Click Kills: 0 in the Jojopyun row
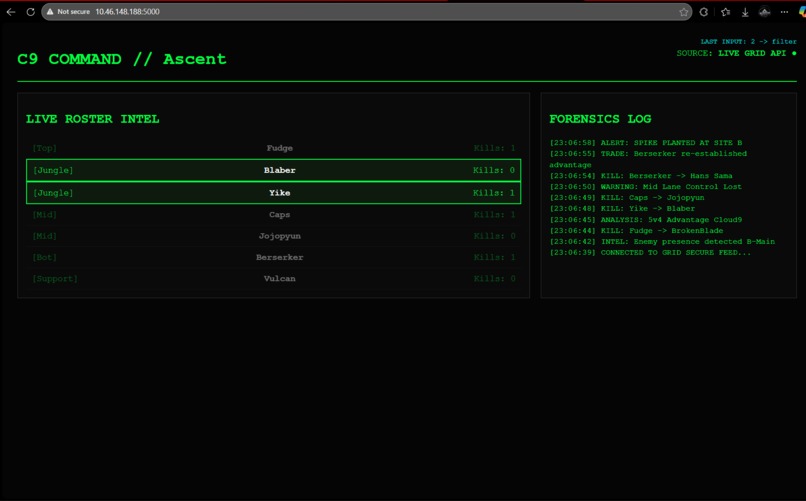The width and height of the screenshot is (806, 501). [x=494, y=236]
